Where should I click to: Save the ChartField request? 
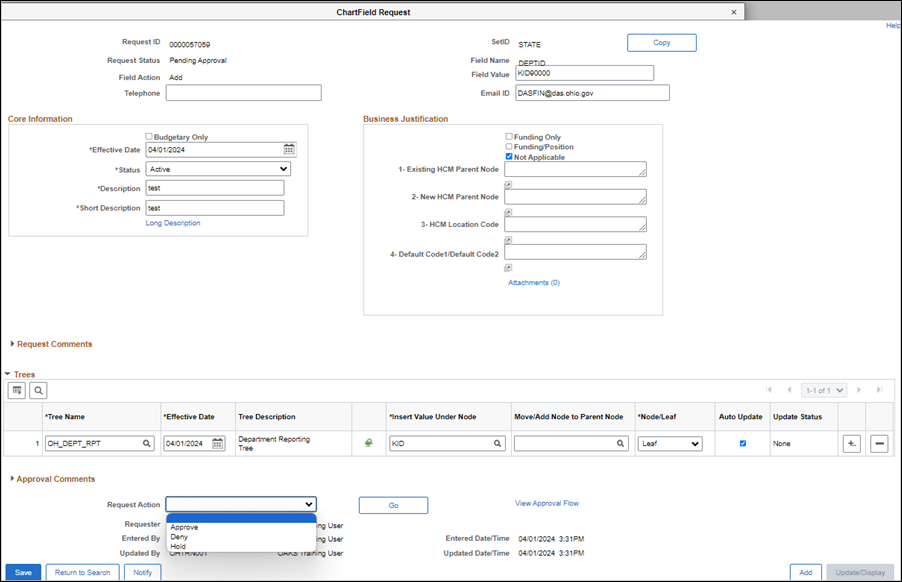click(23, 573)
